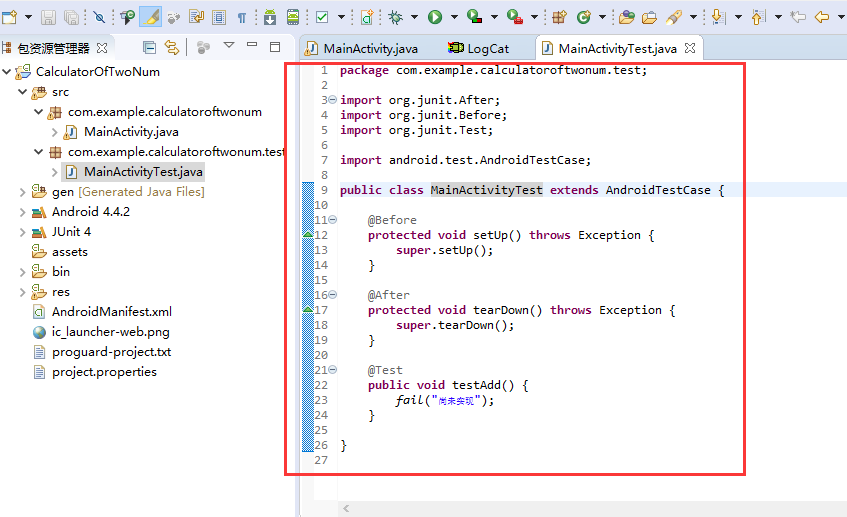Click the Debug bug icon

coord(395,17)
